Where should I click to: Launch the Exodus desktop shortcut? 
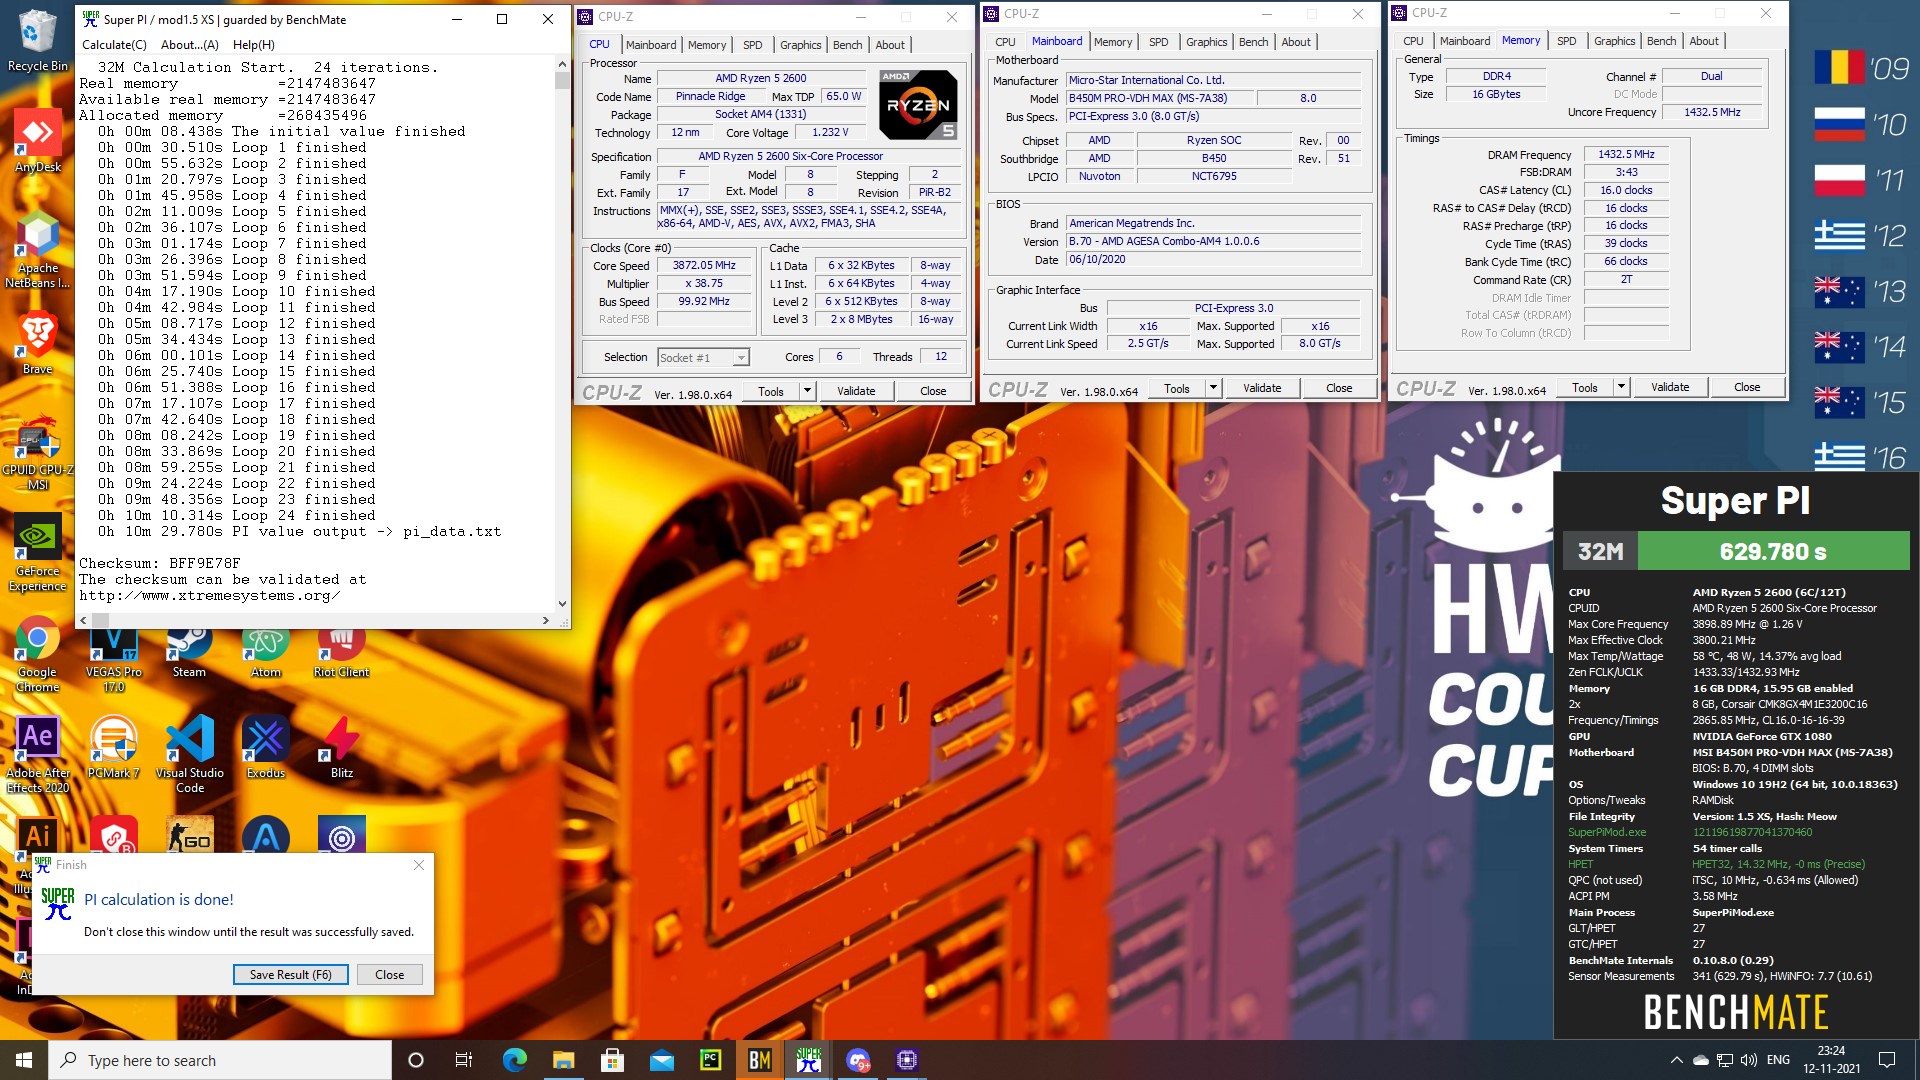[265, 748]
